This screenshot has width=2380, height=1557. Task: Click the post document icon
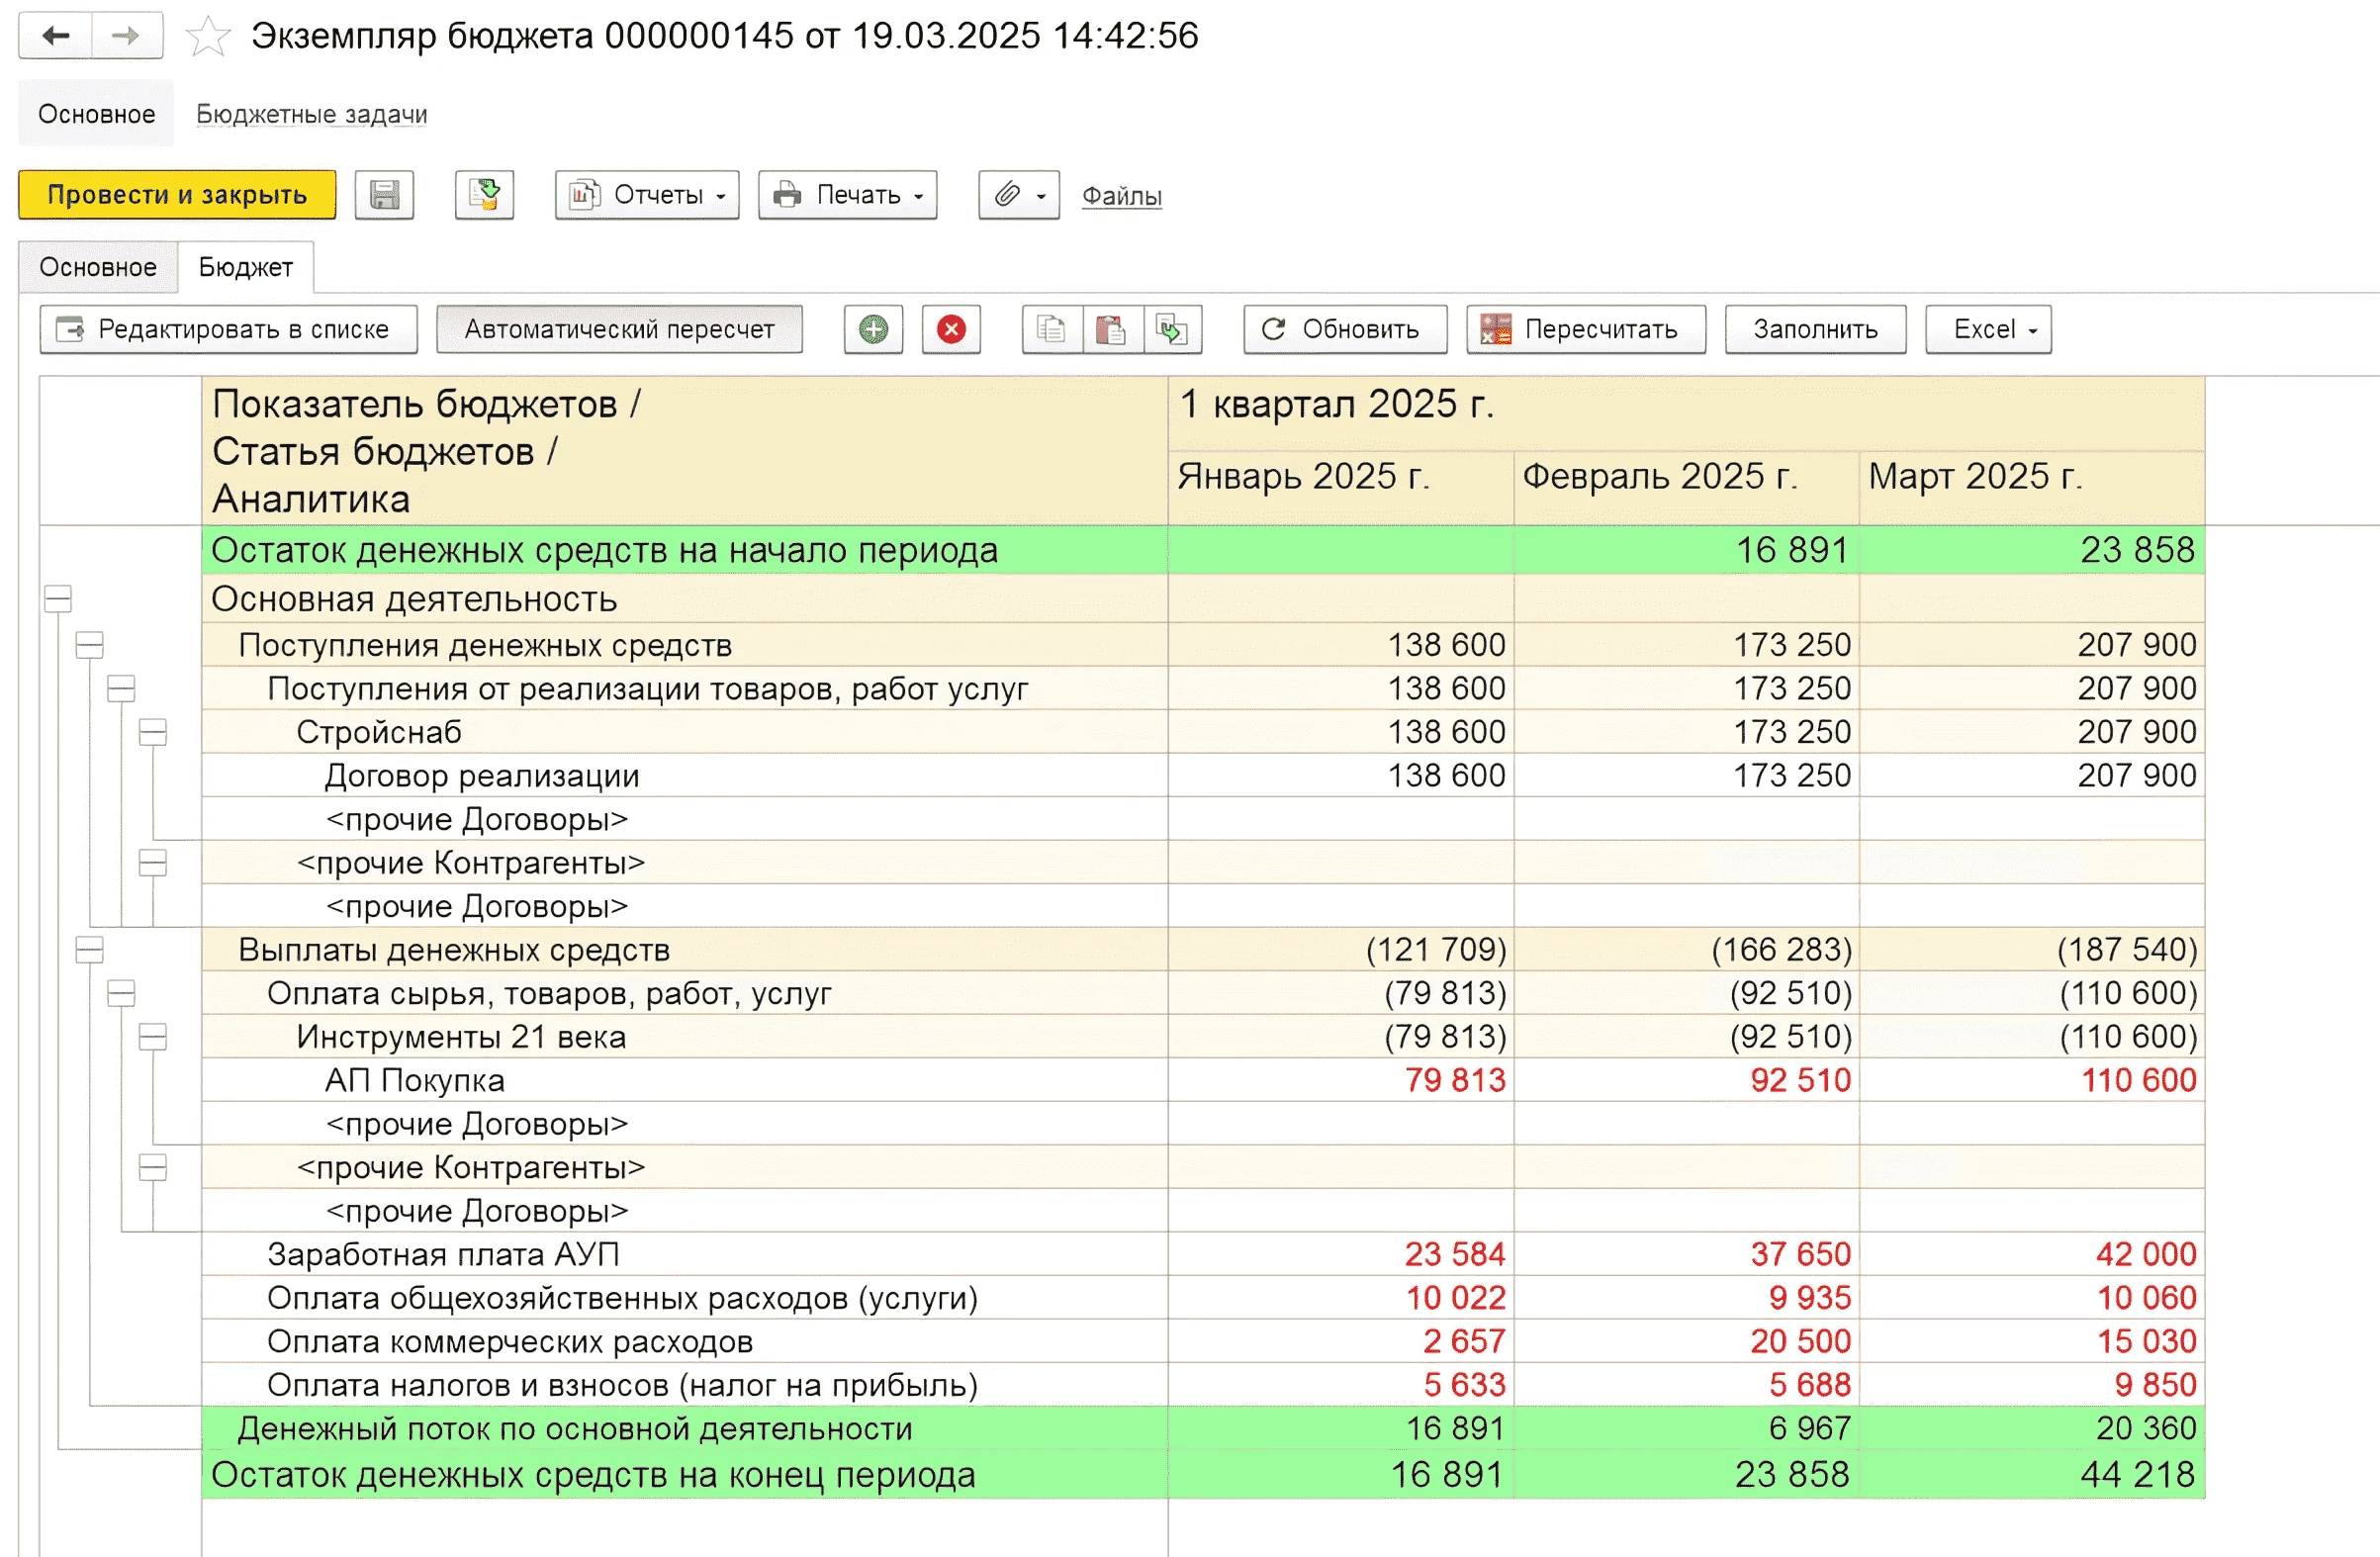485,195
